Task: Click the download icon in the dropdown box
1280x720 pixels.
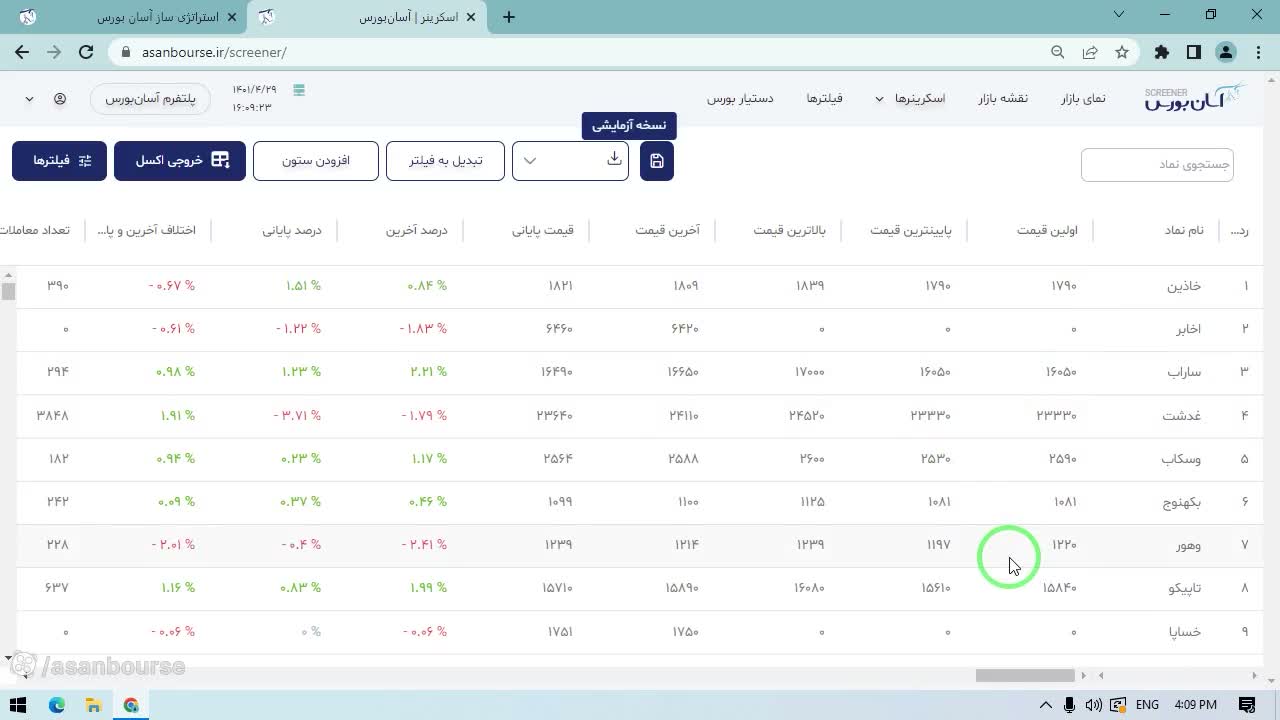Action: [614, 160]
